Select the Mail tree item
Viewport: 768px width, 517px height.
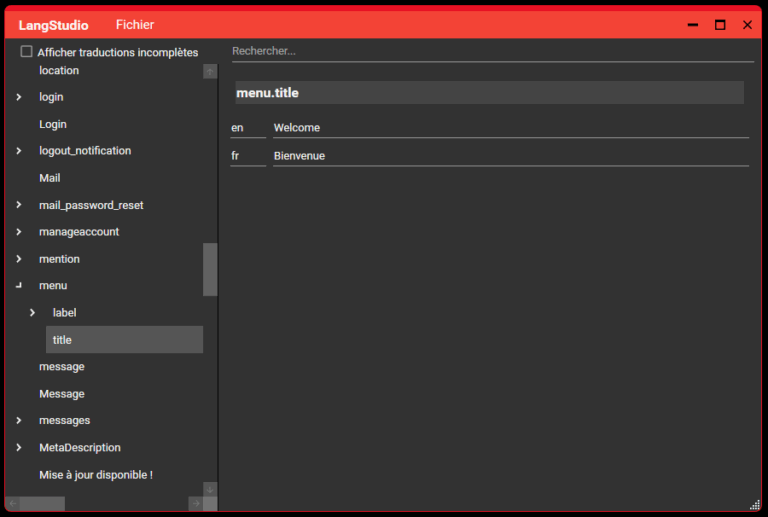pyautogui.click(x=50, y=178)
